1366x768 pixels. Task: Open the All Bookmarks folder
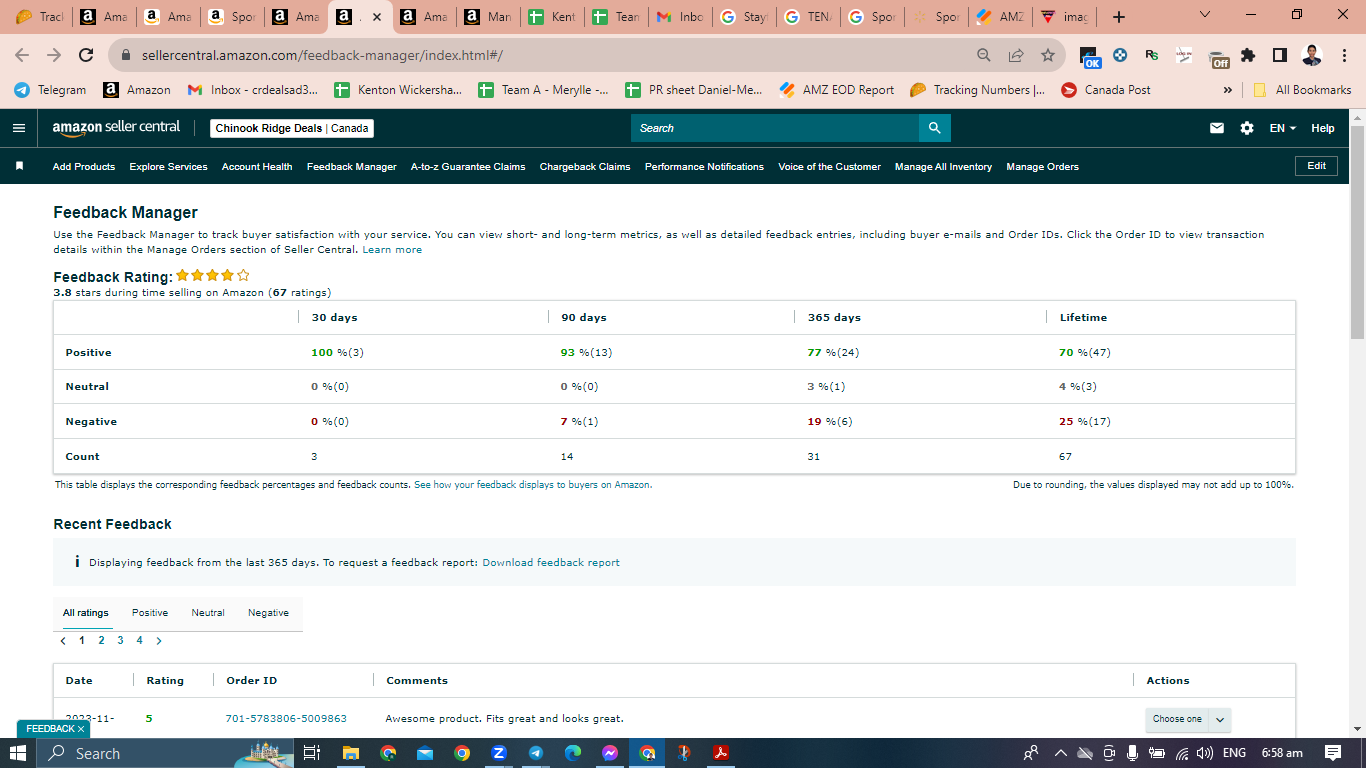1302,90
